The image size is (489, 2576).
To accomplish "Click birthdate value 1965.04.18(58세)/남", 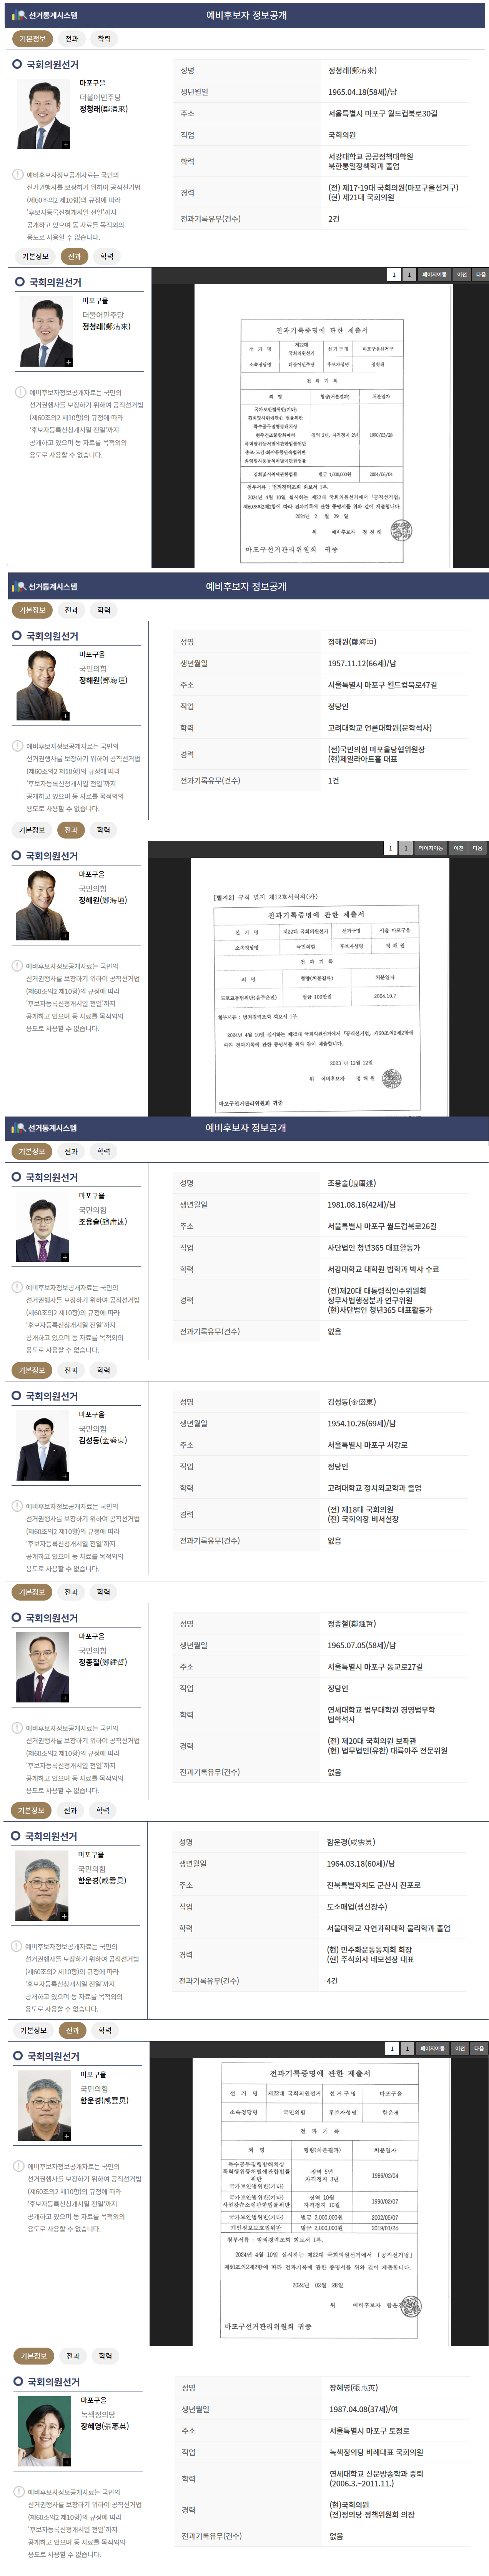I will (x=362, y=92).
